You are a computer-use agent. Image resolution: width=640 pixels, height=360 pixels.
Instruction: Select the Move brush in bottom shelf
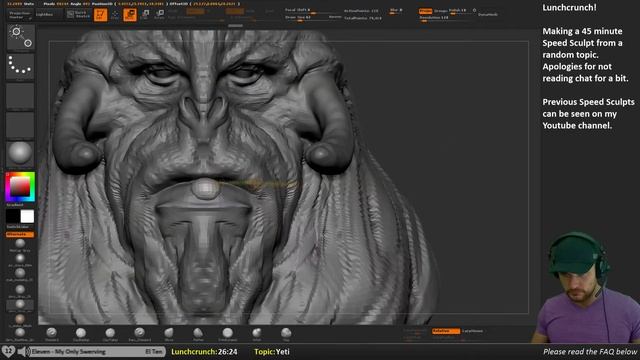[169, 334]
